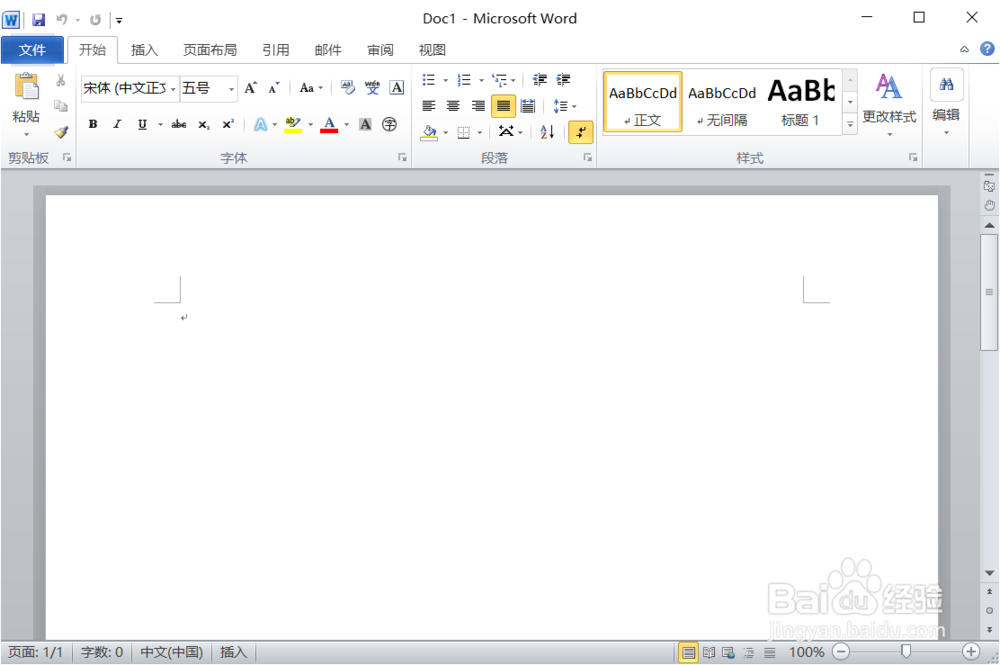1000x665 pixels.
Task: Toggle center alignment for the paragraph
Action: click(x=453, y=106)
